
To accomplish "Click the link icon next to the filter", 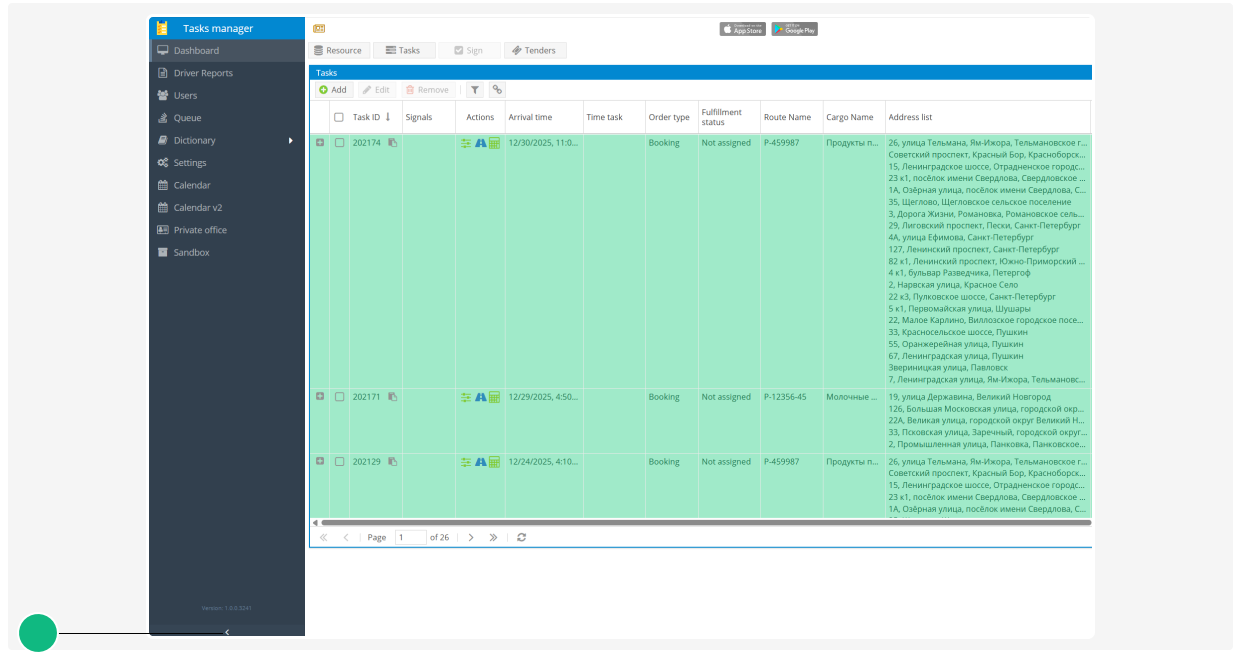I will pos(497,89).
